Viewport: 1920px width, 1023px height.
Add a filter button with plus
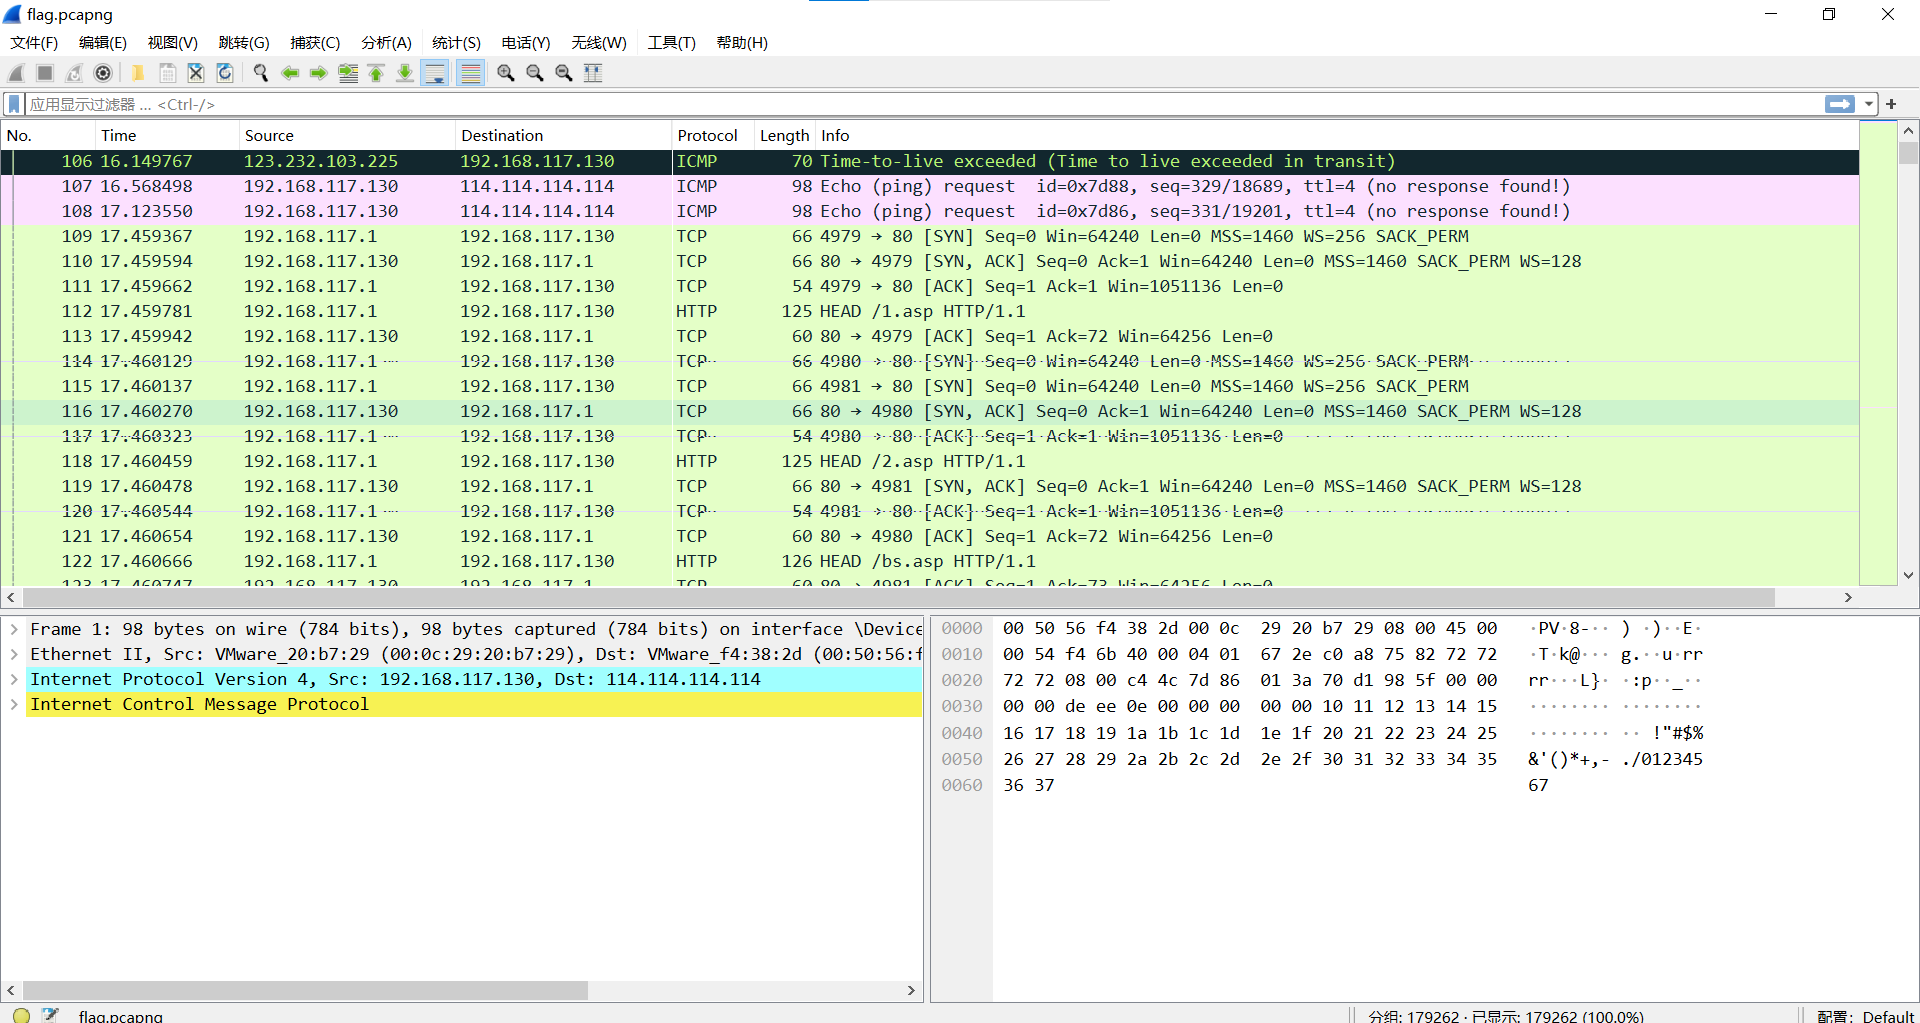(1891, 104)
